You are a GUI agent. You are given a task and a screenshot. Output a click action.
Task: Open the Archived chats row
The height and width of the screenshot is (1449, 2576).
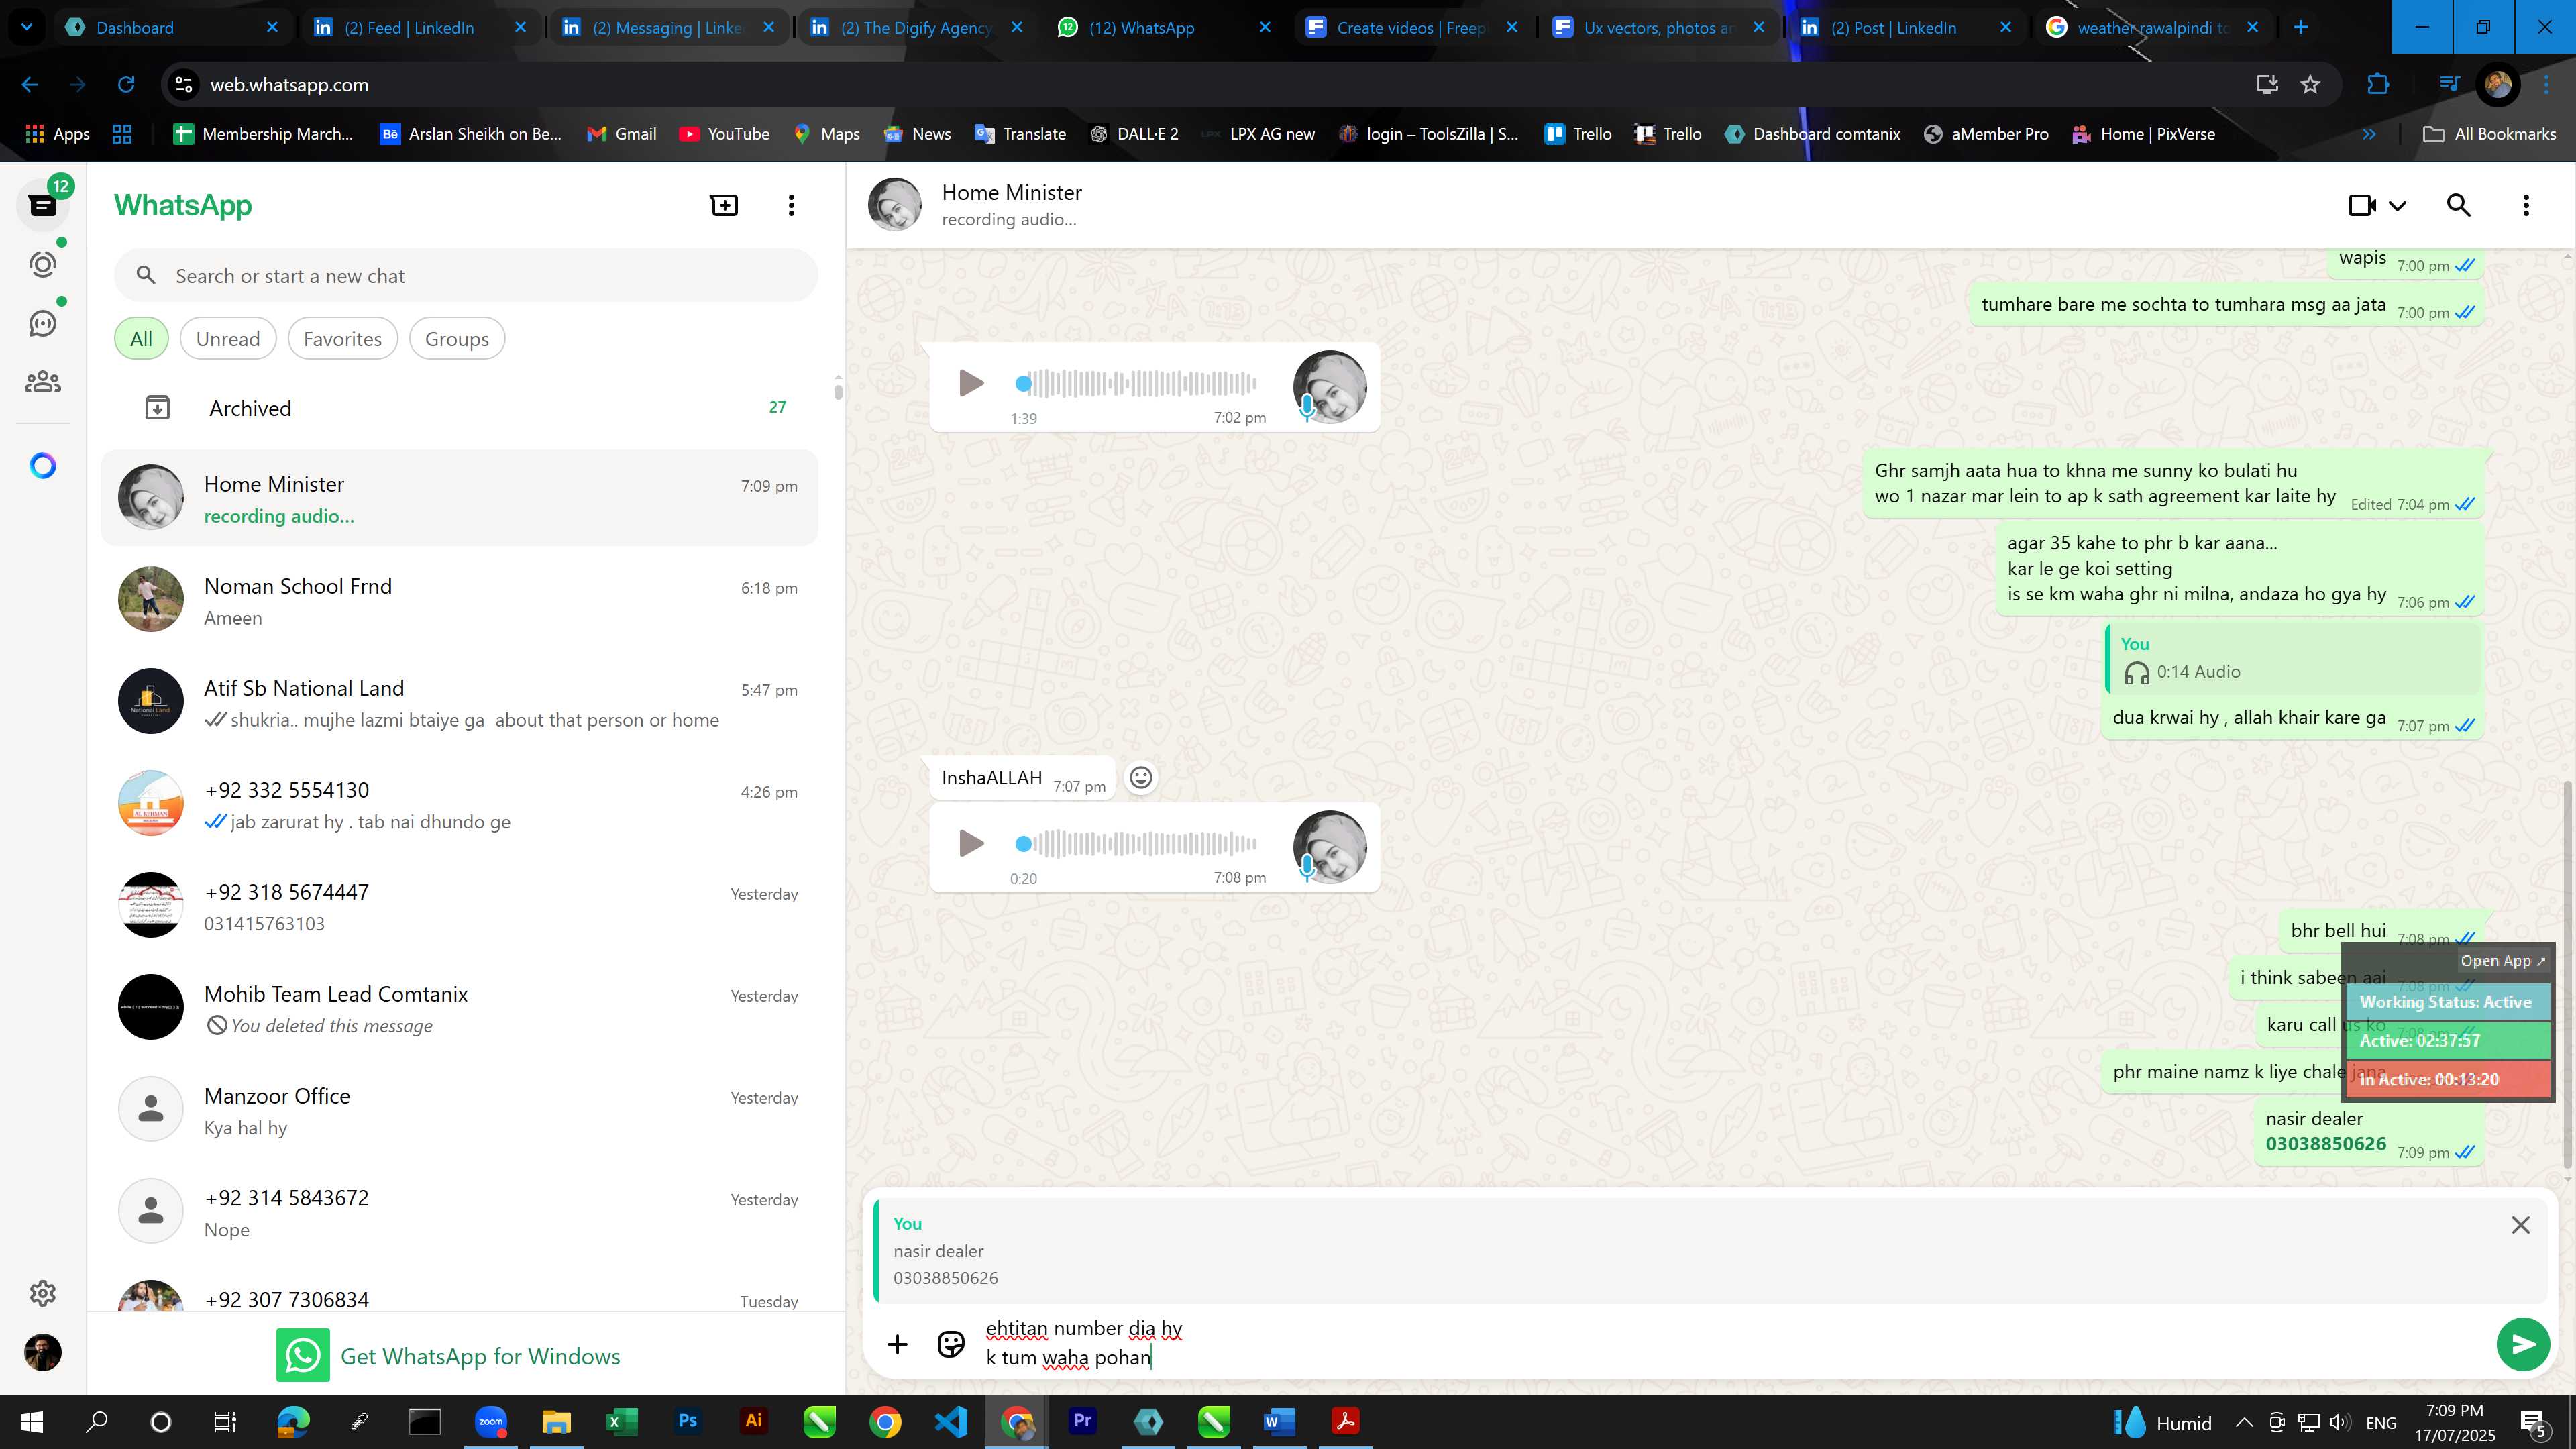click(460, 408)
